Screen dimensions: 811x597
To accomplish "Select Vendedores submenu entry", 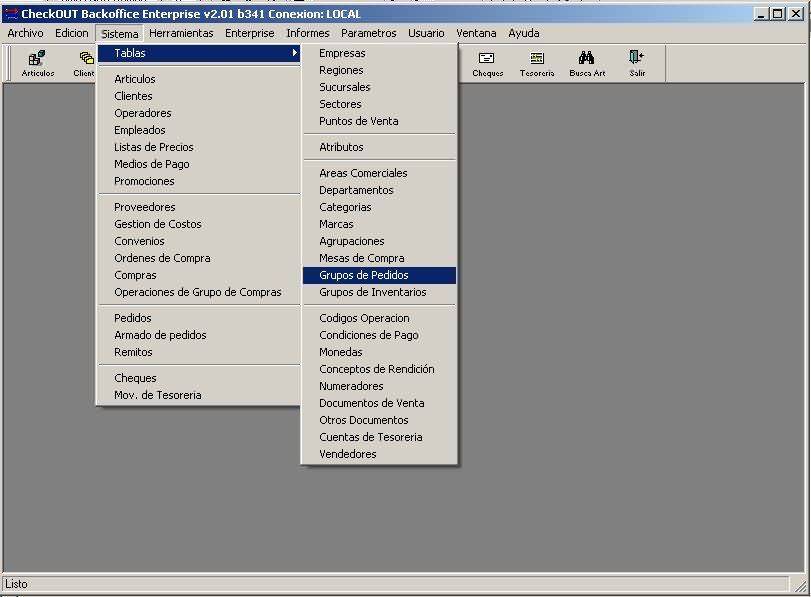I will tap(379, 454).
